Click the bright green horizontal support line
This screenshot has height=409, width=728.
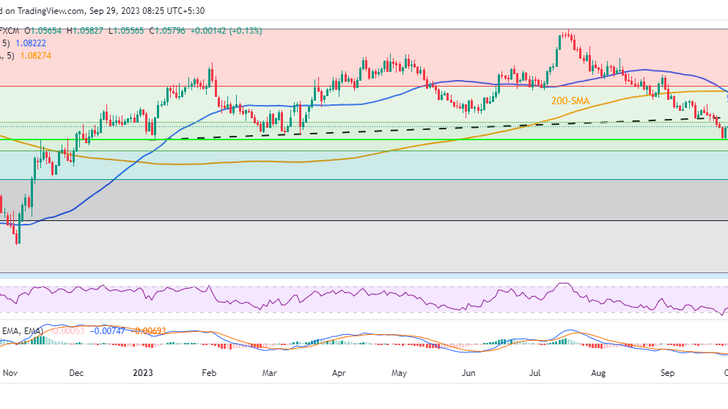[364, 139]
